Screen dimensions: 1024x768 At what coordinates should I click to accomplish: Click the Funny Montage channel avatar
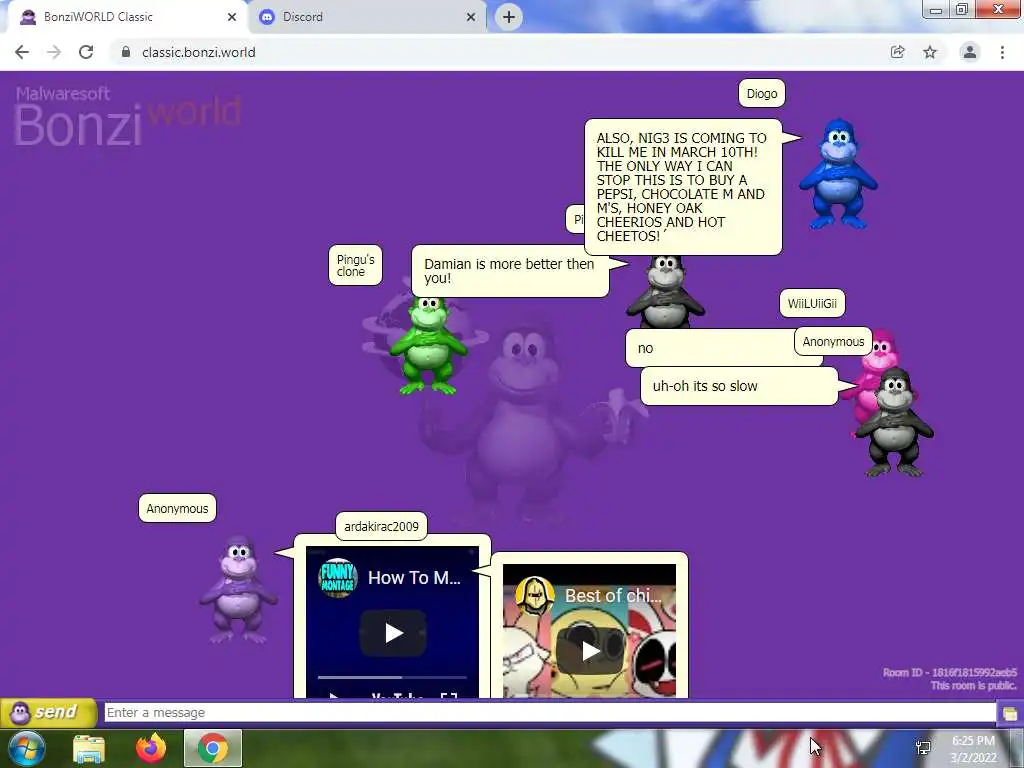point(338,578)
